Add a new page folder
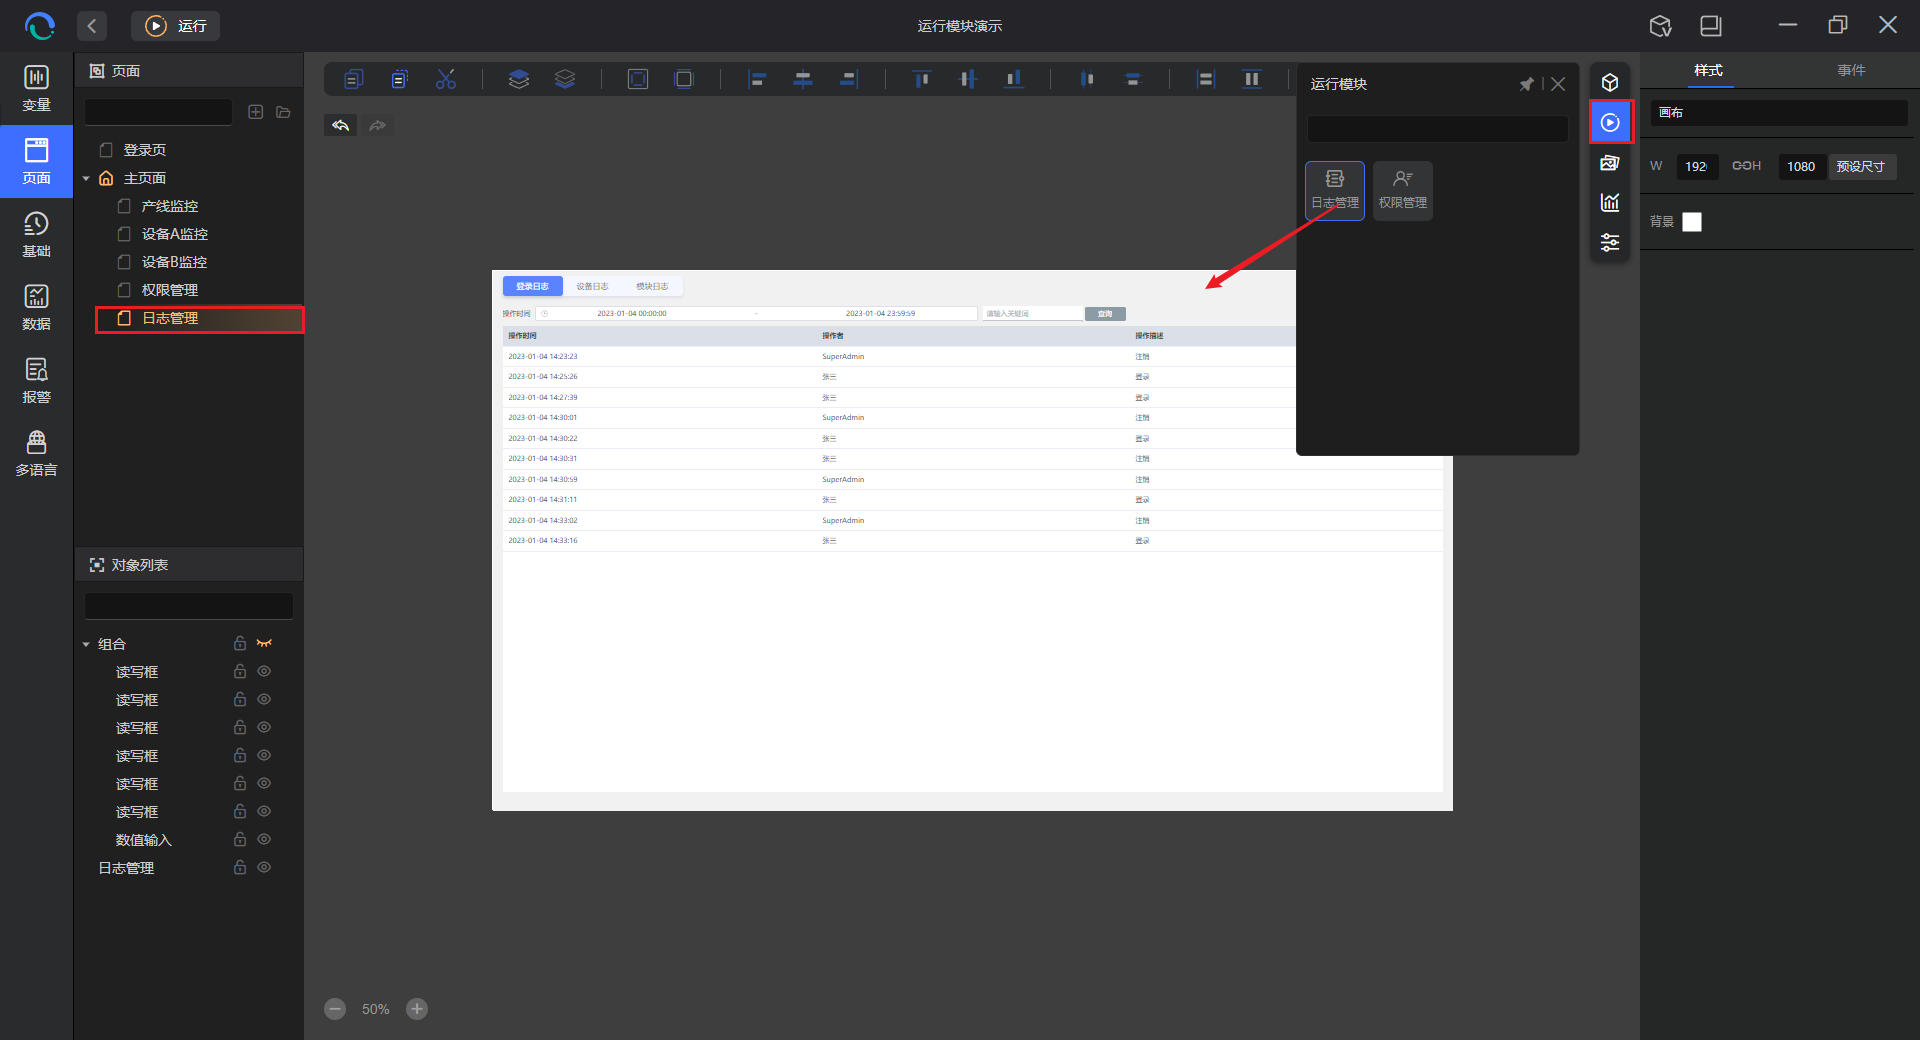1920x1040 pixels. [284, 112]
